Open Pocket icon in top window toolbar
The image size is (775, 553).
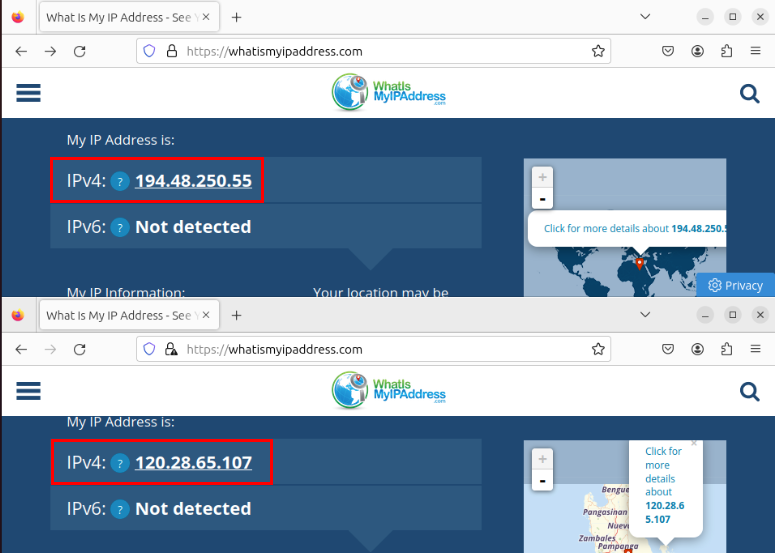668,51
